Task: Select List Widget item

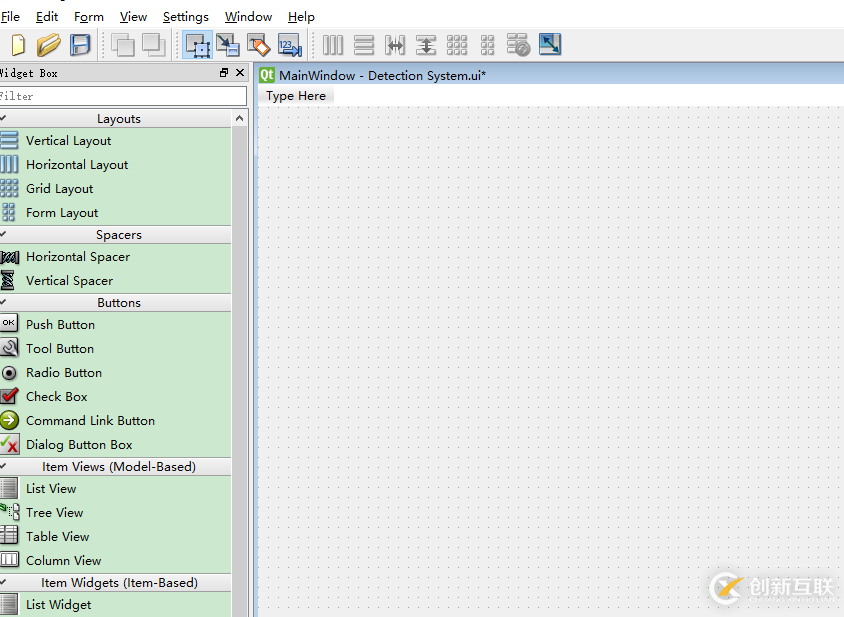Action: point(116,605)
